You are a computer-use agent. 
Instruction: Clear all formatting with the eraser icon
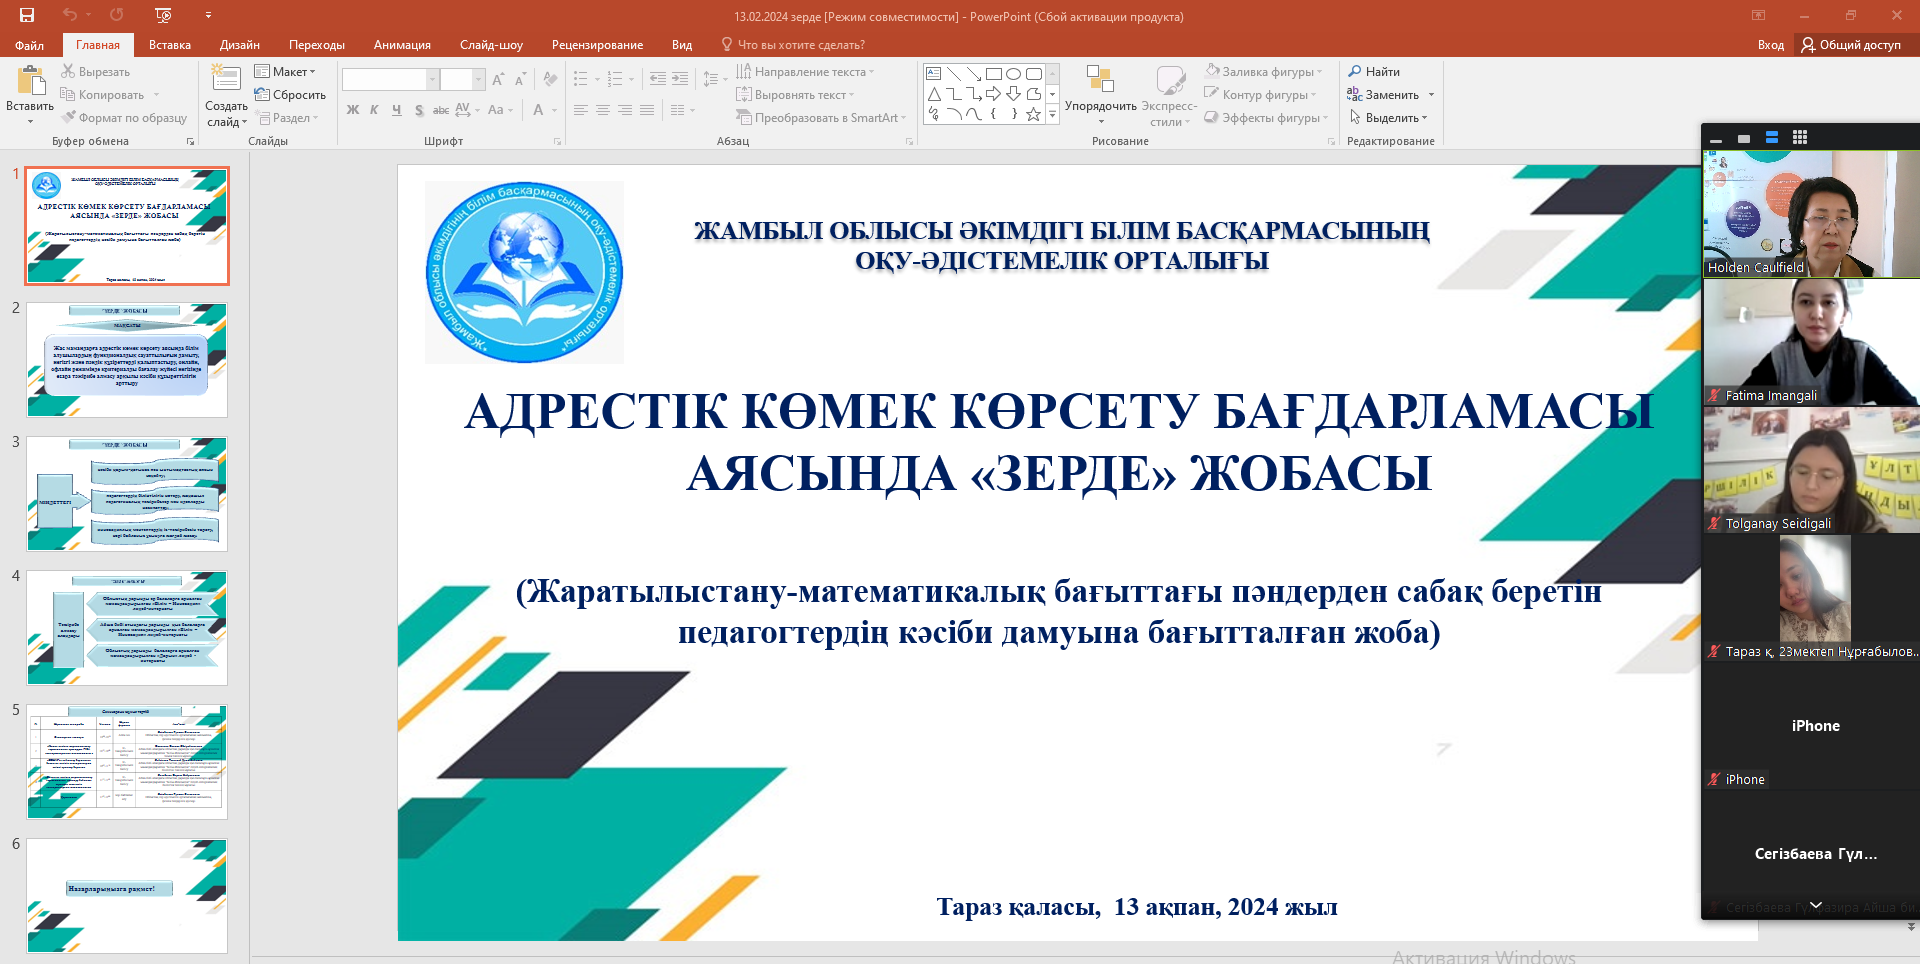coord(550,79)
